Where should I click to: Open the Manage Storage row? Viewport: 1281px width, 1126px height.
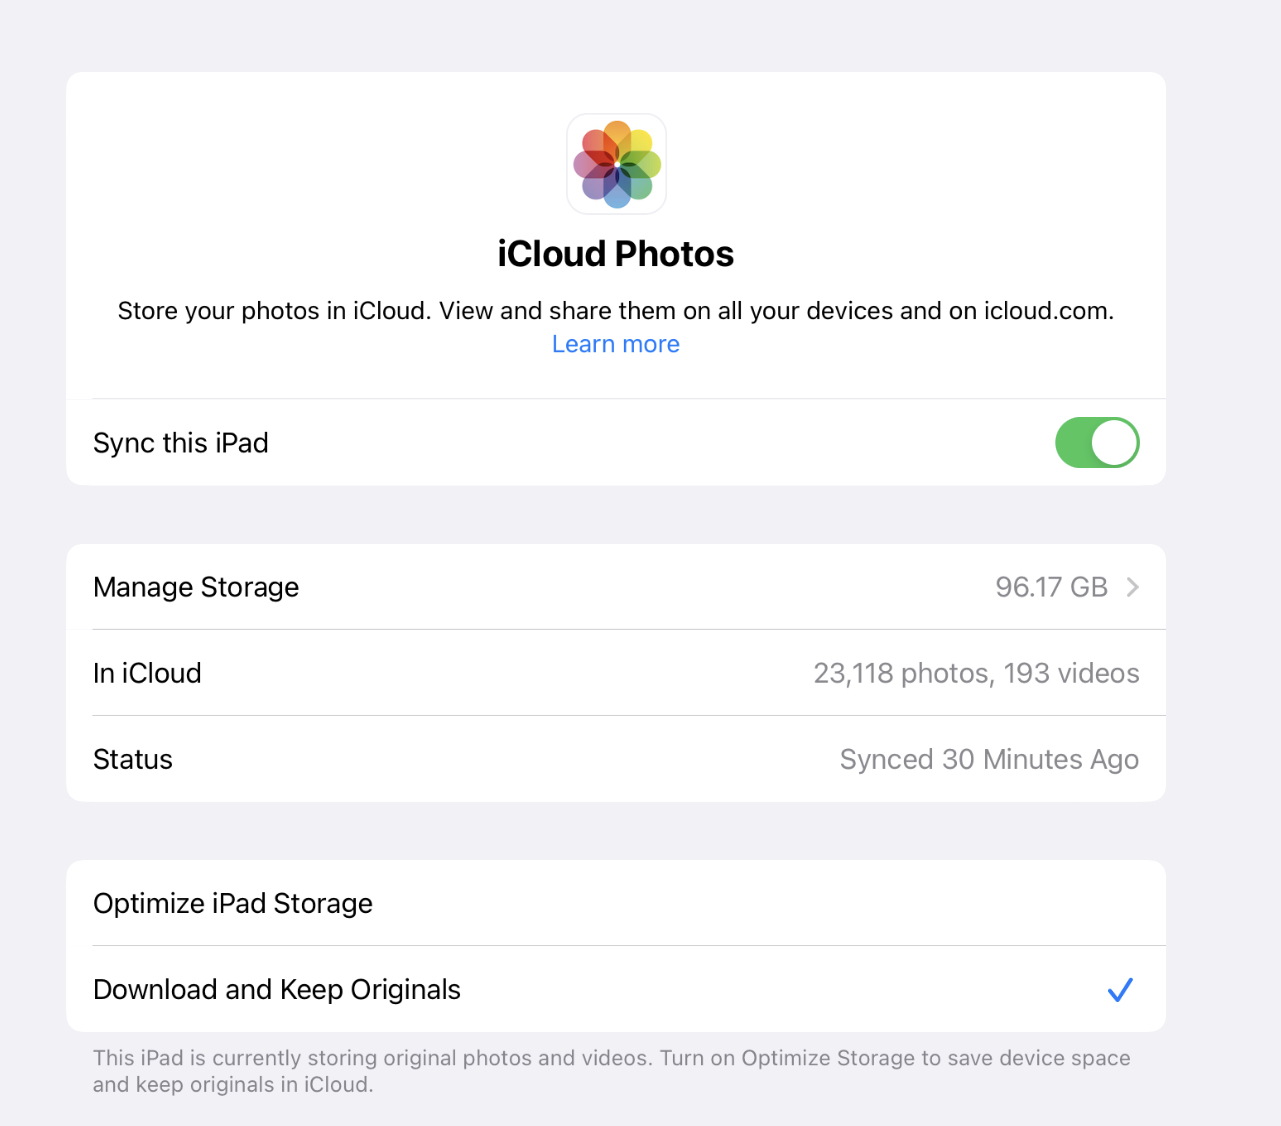pyautogui.click(x=616, y=587)
